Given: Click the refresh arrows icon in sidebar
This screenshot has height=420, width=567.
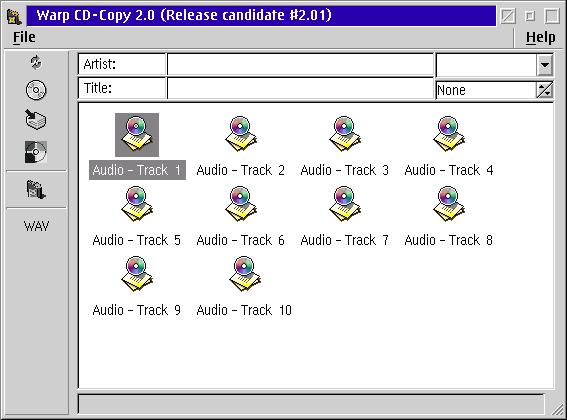Looking at the screenshot, I should (x=36, y=62).
